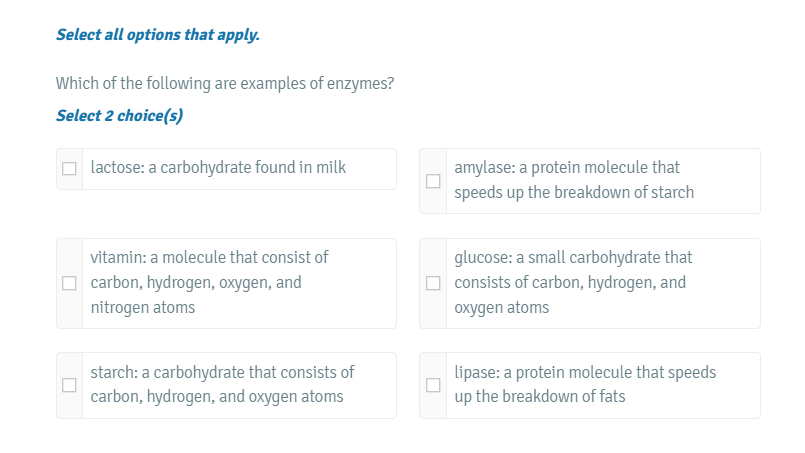This screenshot has height=453, width=805.
Task: Click the 'oxygen atoms' line in glucose card
Action: pyautogui.click(x=502, y=308)
